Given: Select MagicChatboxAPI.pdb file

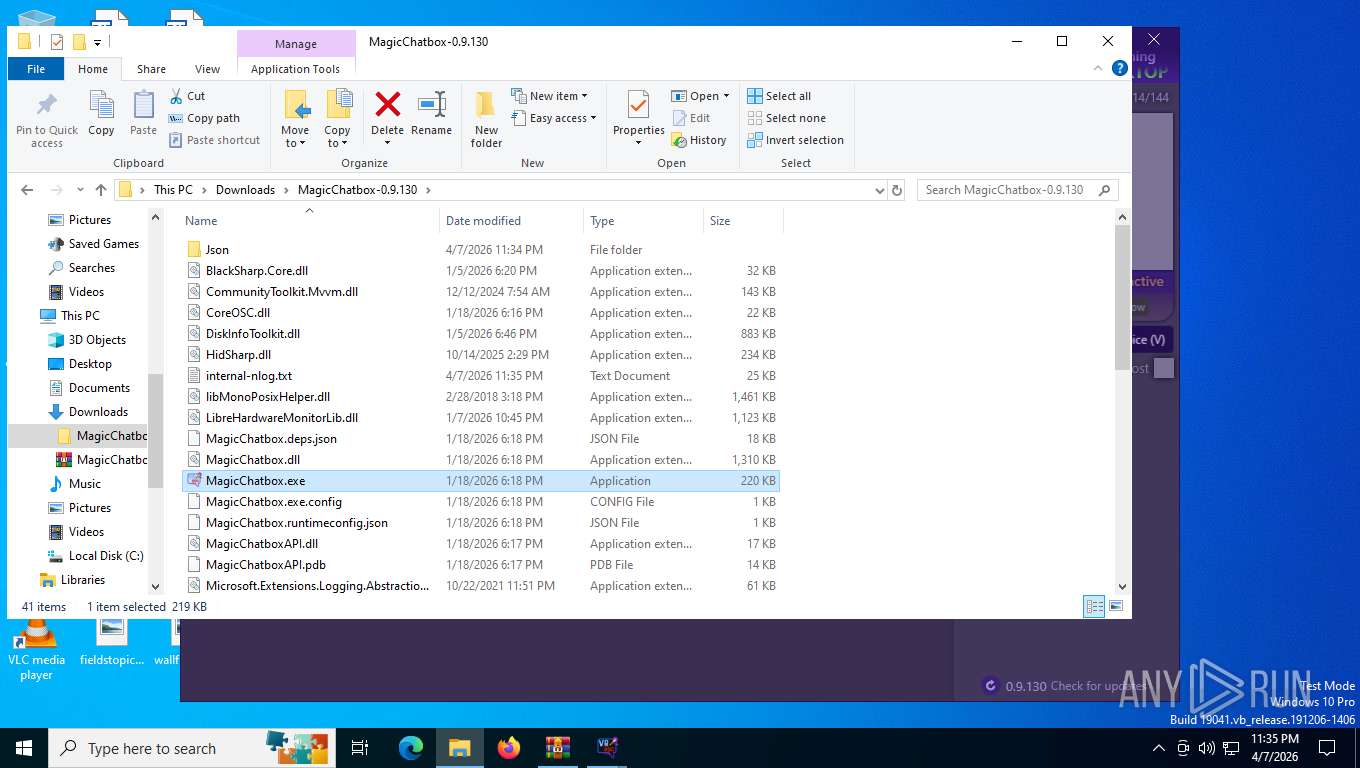Looking at the screenshot, I should pos(480,565).
